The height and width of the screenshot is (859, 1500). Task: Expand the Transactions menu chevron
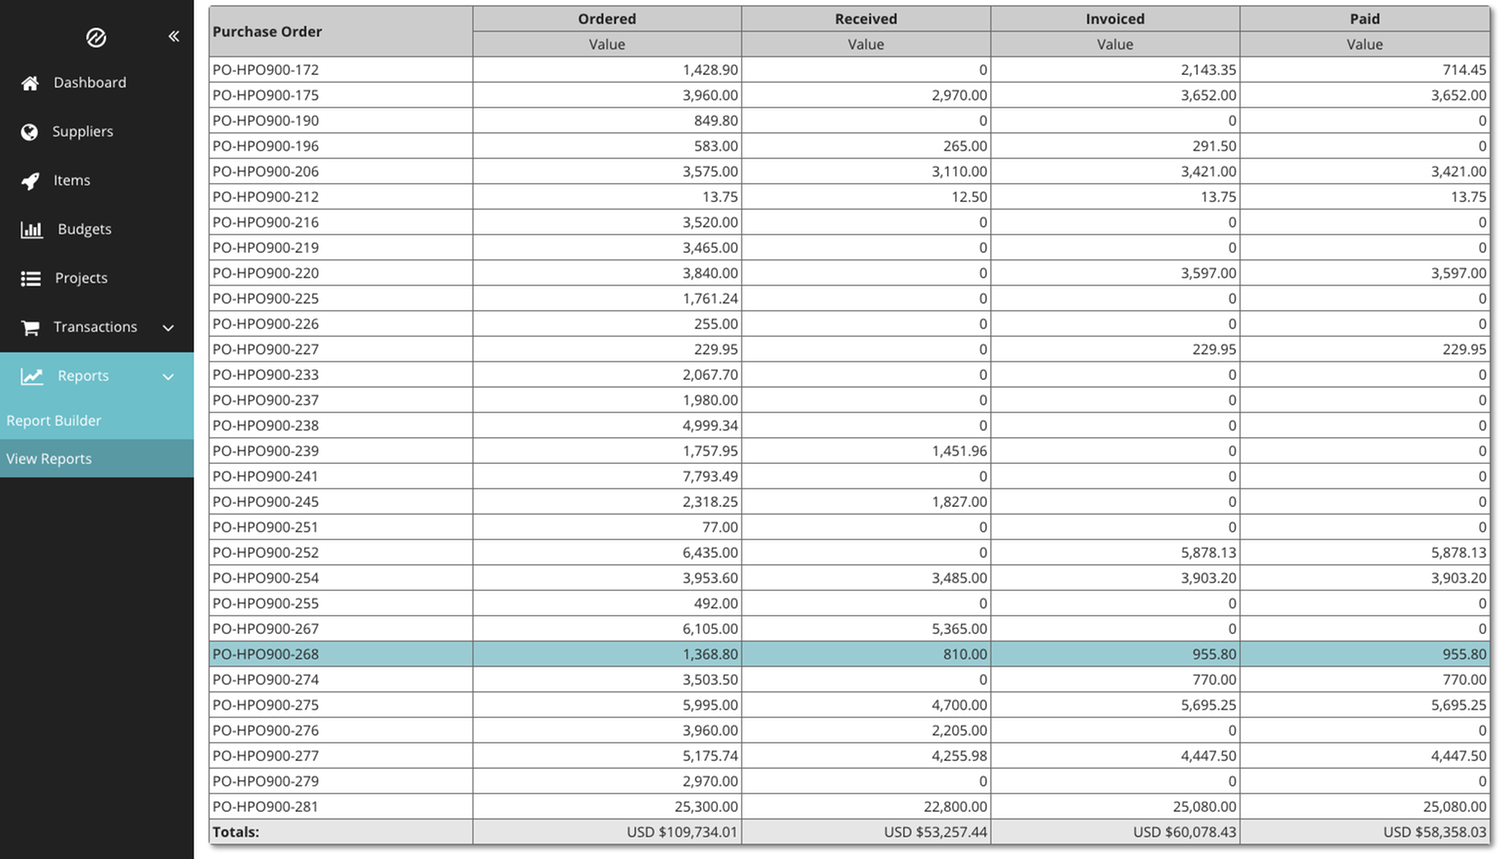click(168, 328)
